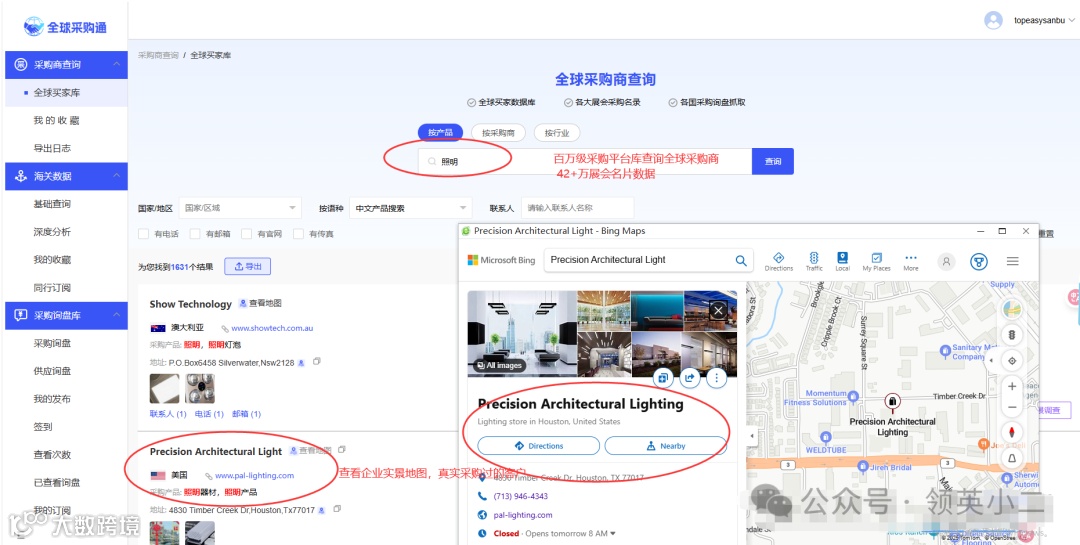Open the 国家/区域 country dropdown
Screen dimensions: 1080x545
240,207
